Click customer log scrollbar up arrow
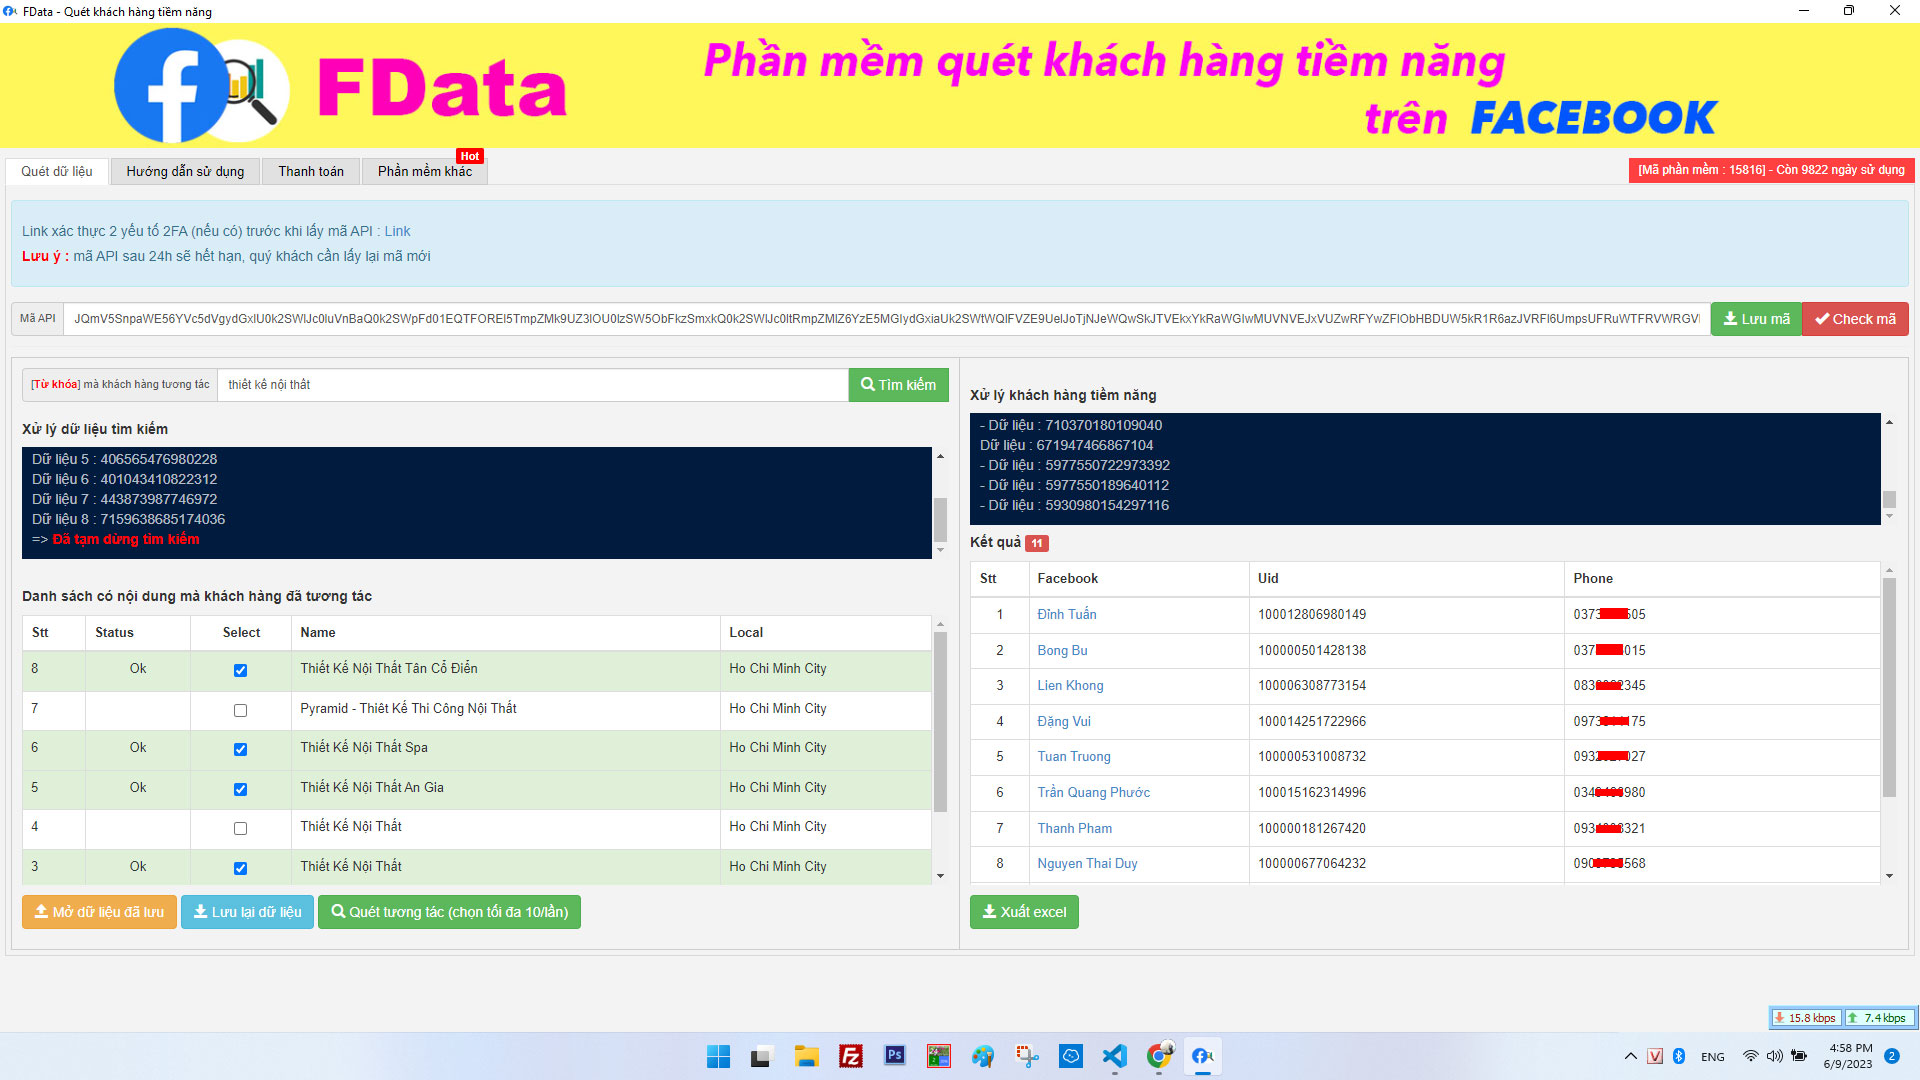The width and height of the screenshot is (1920, 1080). pyautogui.click(x=1889, y=422)
